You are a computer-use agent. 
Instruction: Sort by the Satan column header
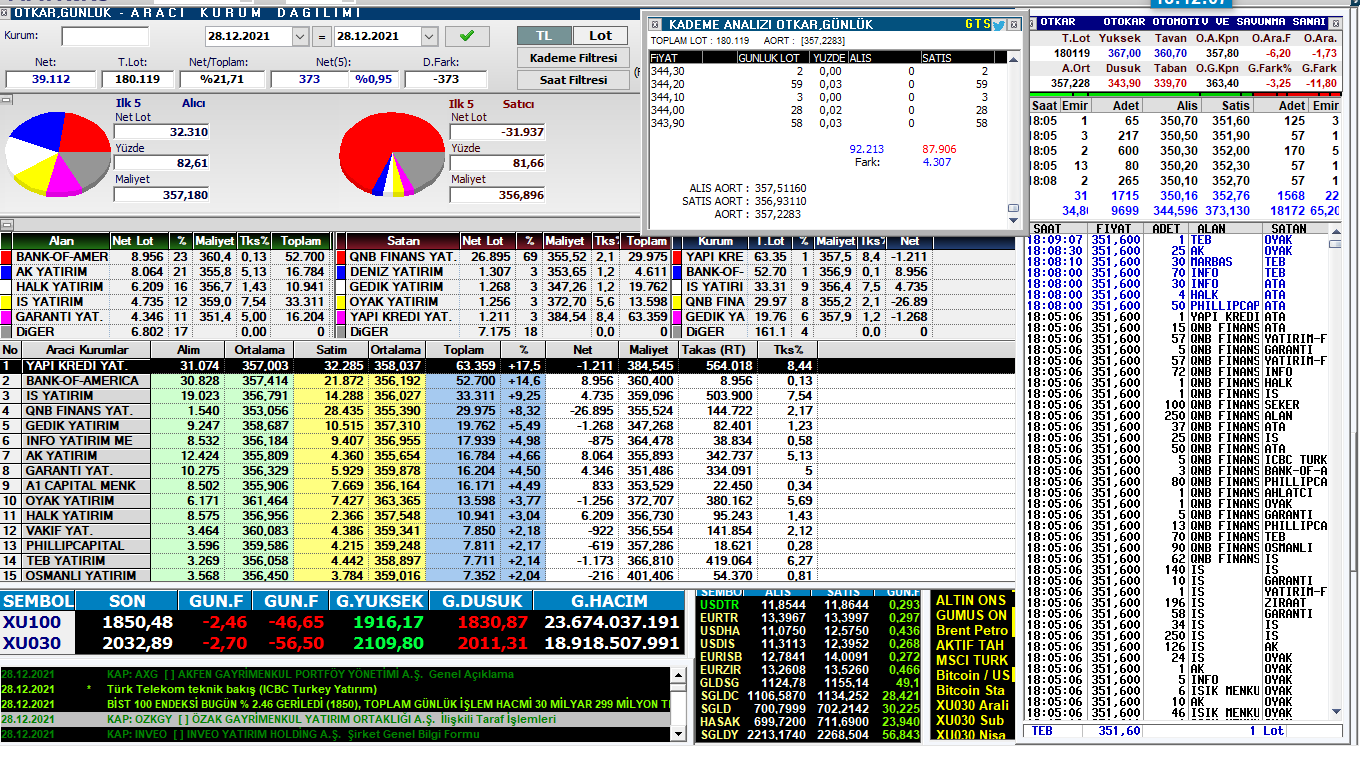coord(403,241)
